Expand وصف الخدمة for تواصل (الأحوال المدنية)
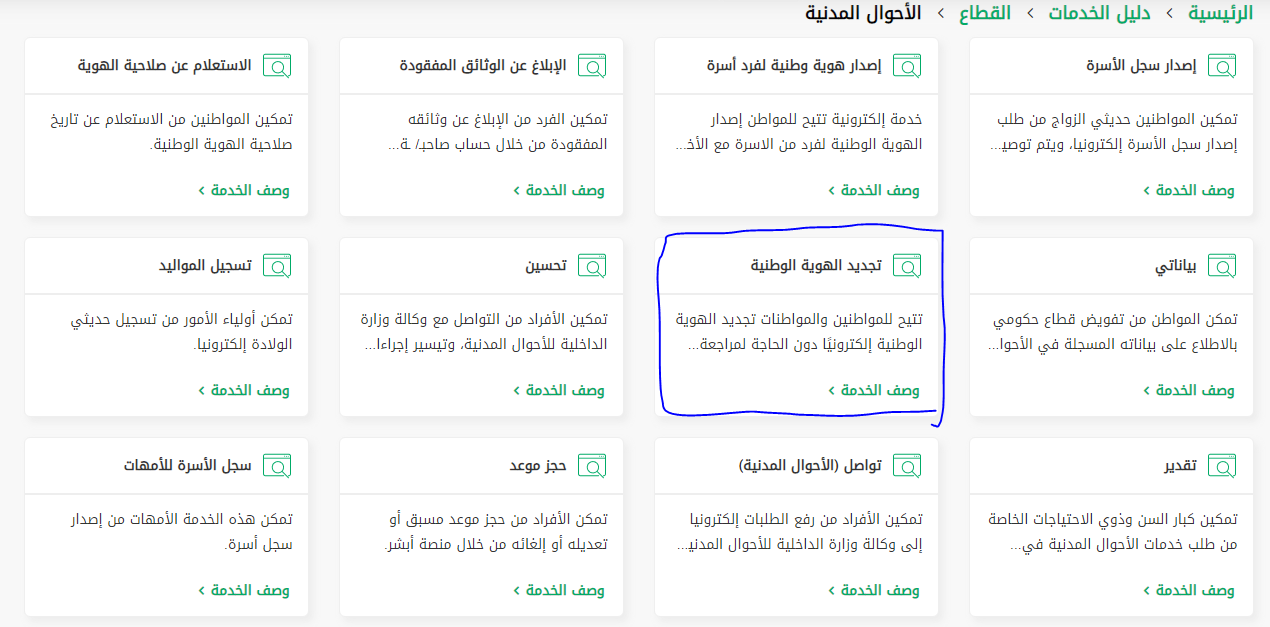Screen dimensions: 1270x627 (874, 590)
